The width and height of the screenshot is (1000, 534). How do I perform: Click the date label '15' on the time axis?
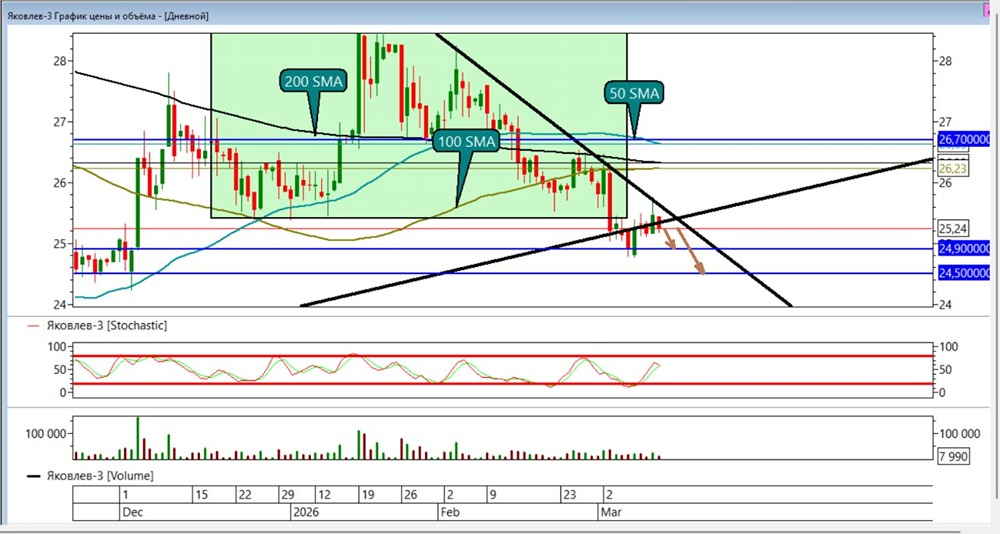click(x=202, y=494)
